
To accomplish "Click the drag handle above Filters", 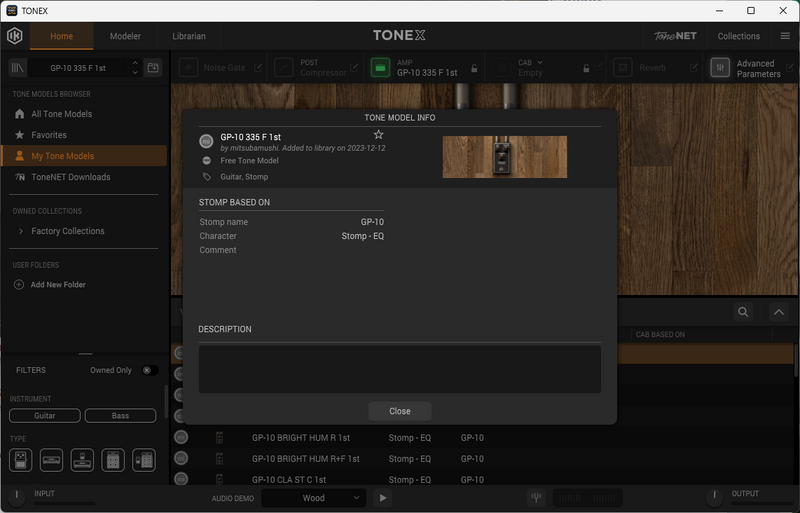I will tap(85, 353).
